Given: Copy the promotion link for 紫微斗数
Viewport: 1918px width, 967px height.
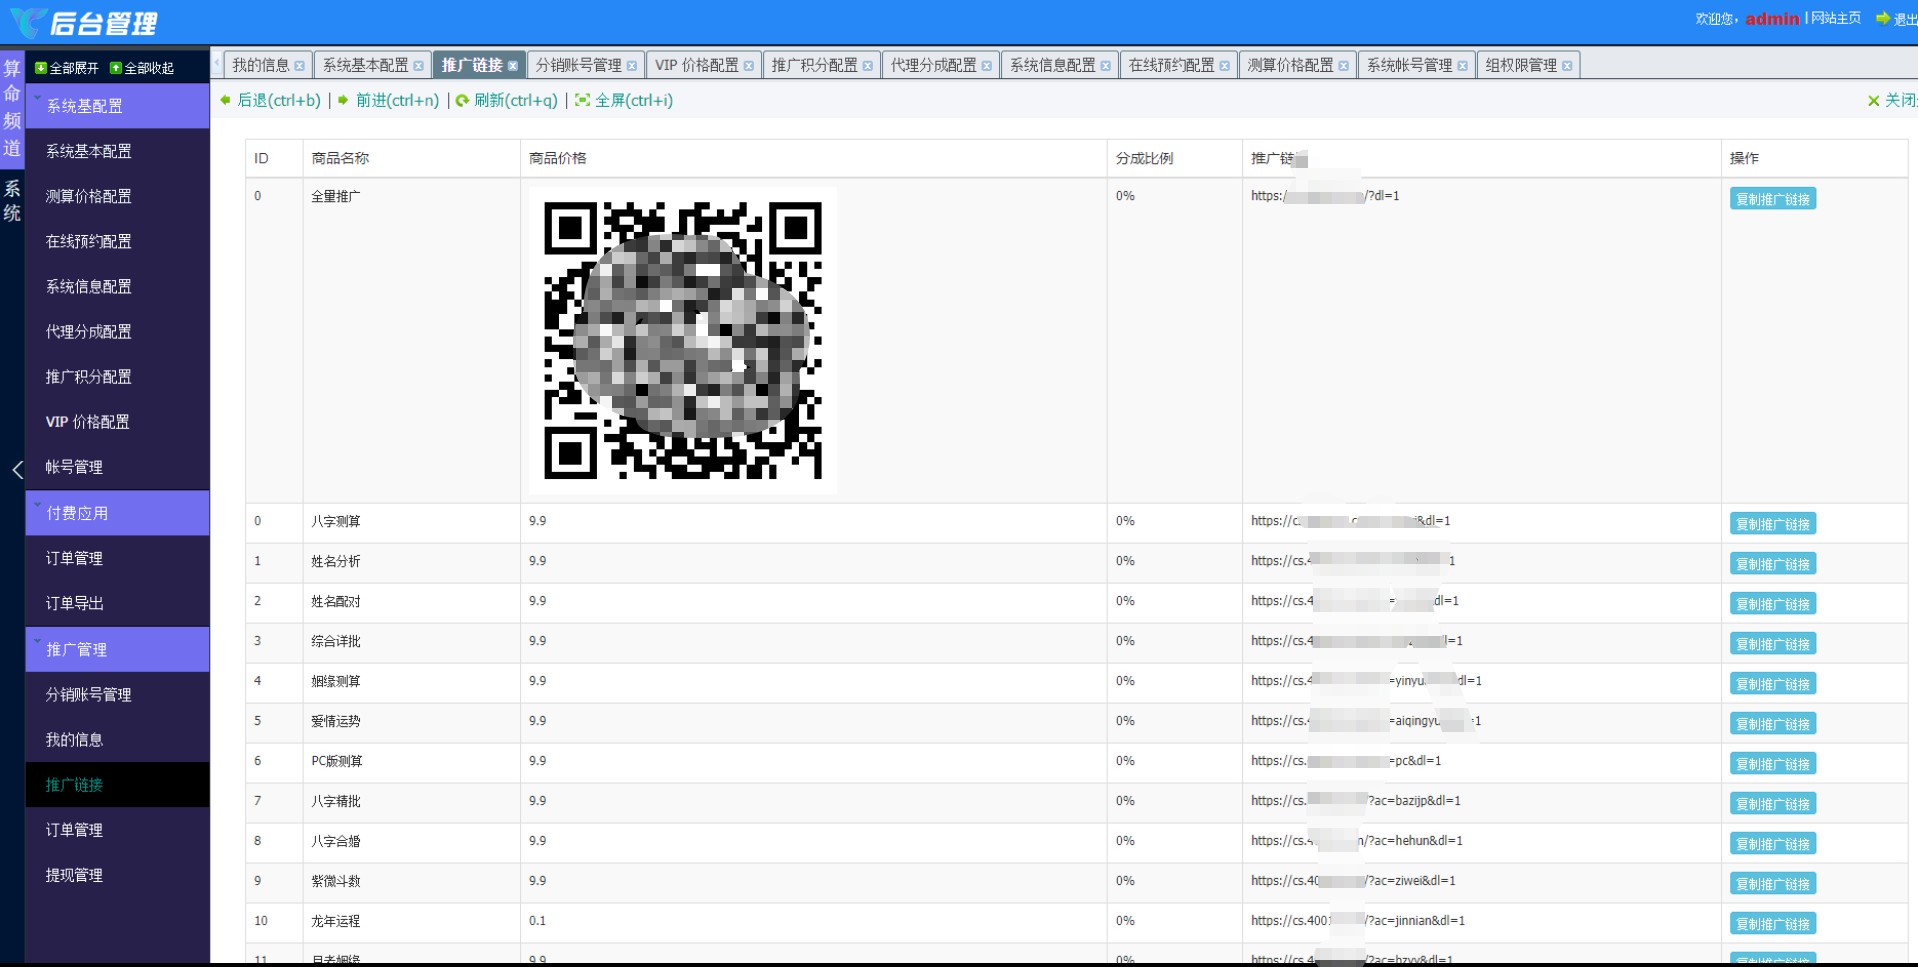Looking at the screenshot, I should click(x=1773, y=884).
